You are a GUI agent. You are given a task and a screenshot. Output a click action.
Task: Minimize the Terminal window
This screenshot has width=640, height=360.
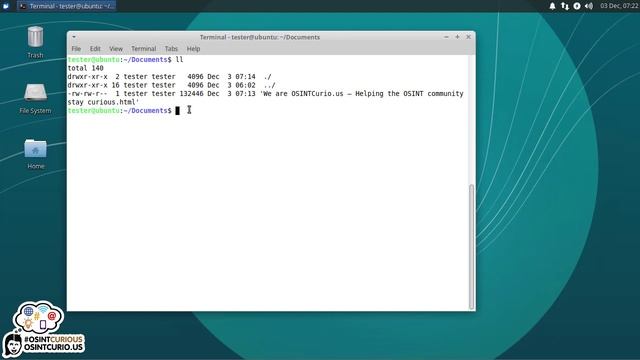point(446,37)
